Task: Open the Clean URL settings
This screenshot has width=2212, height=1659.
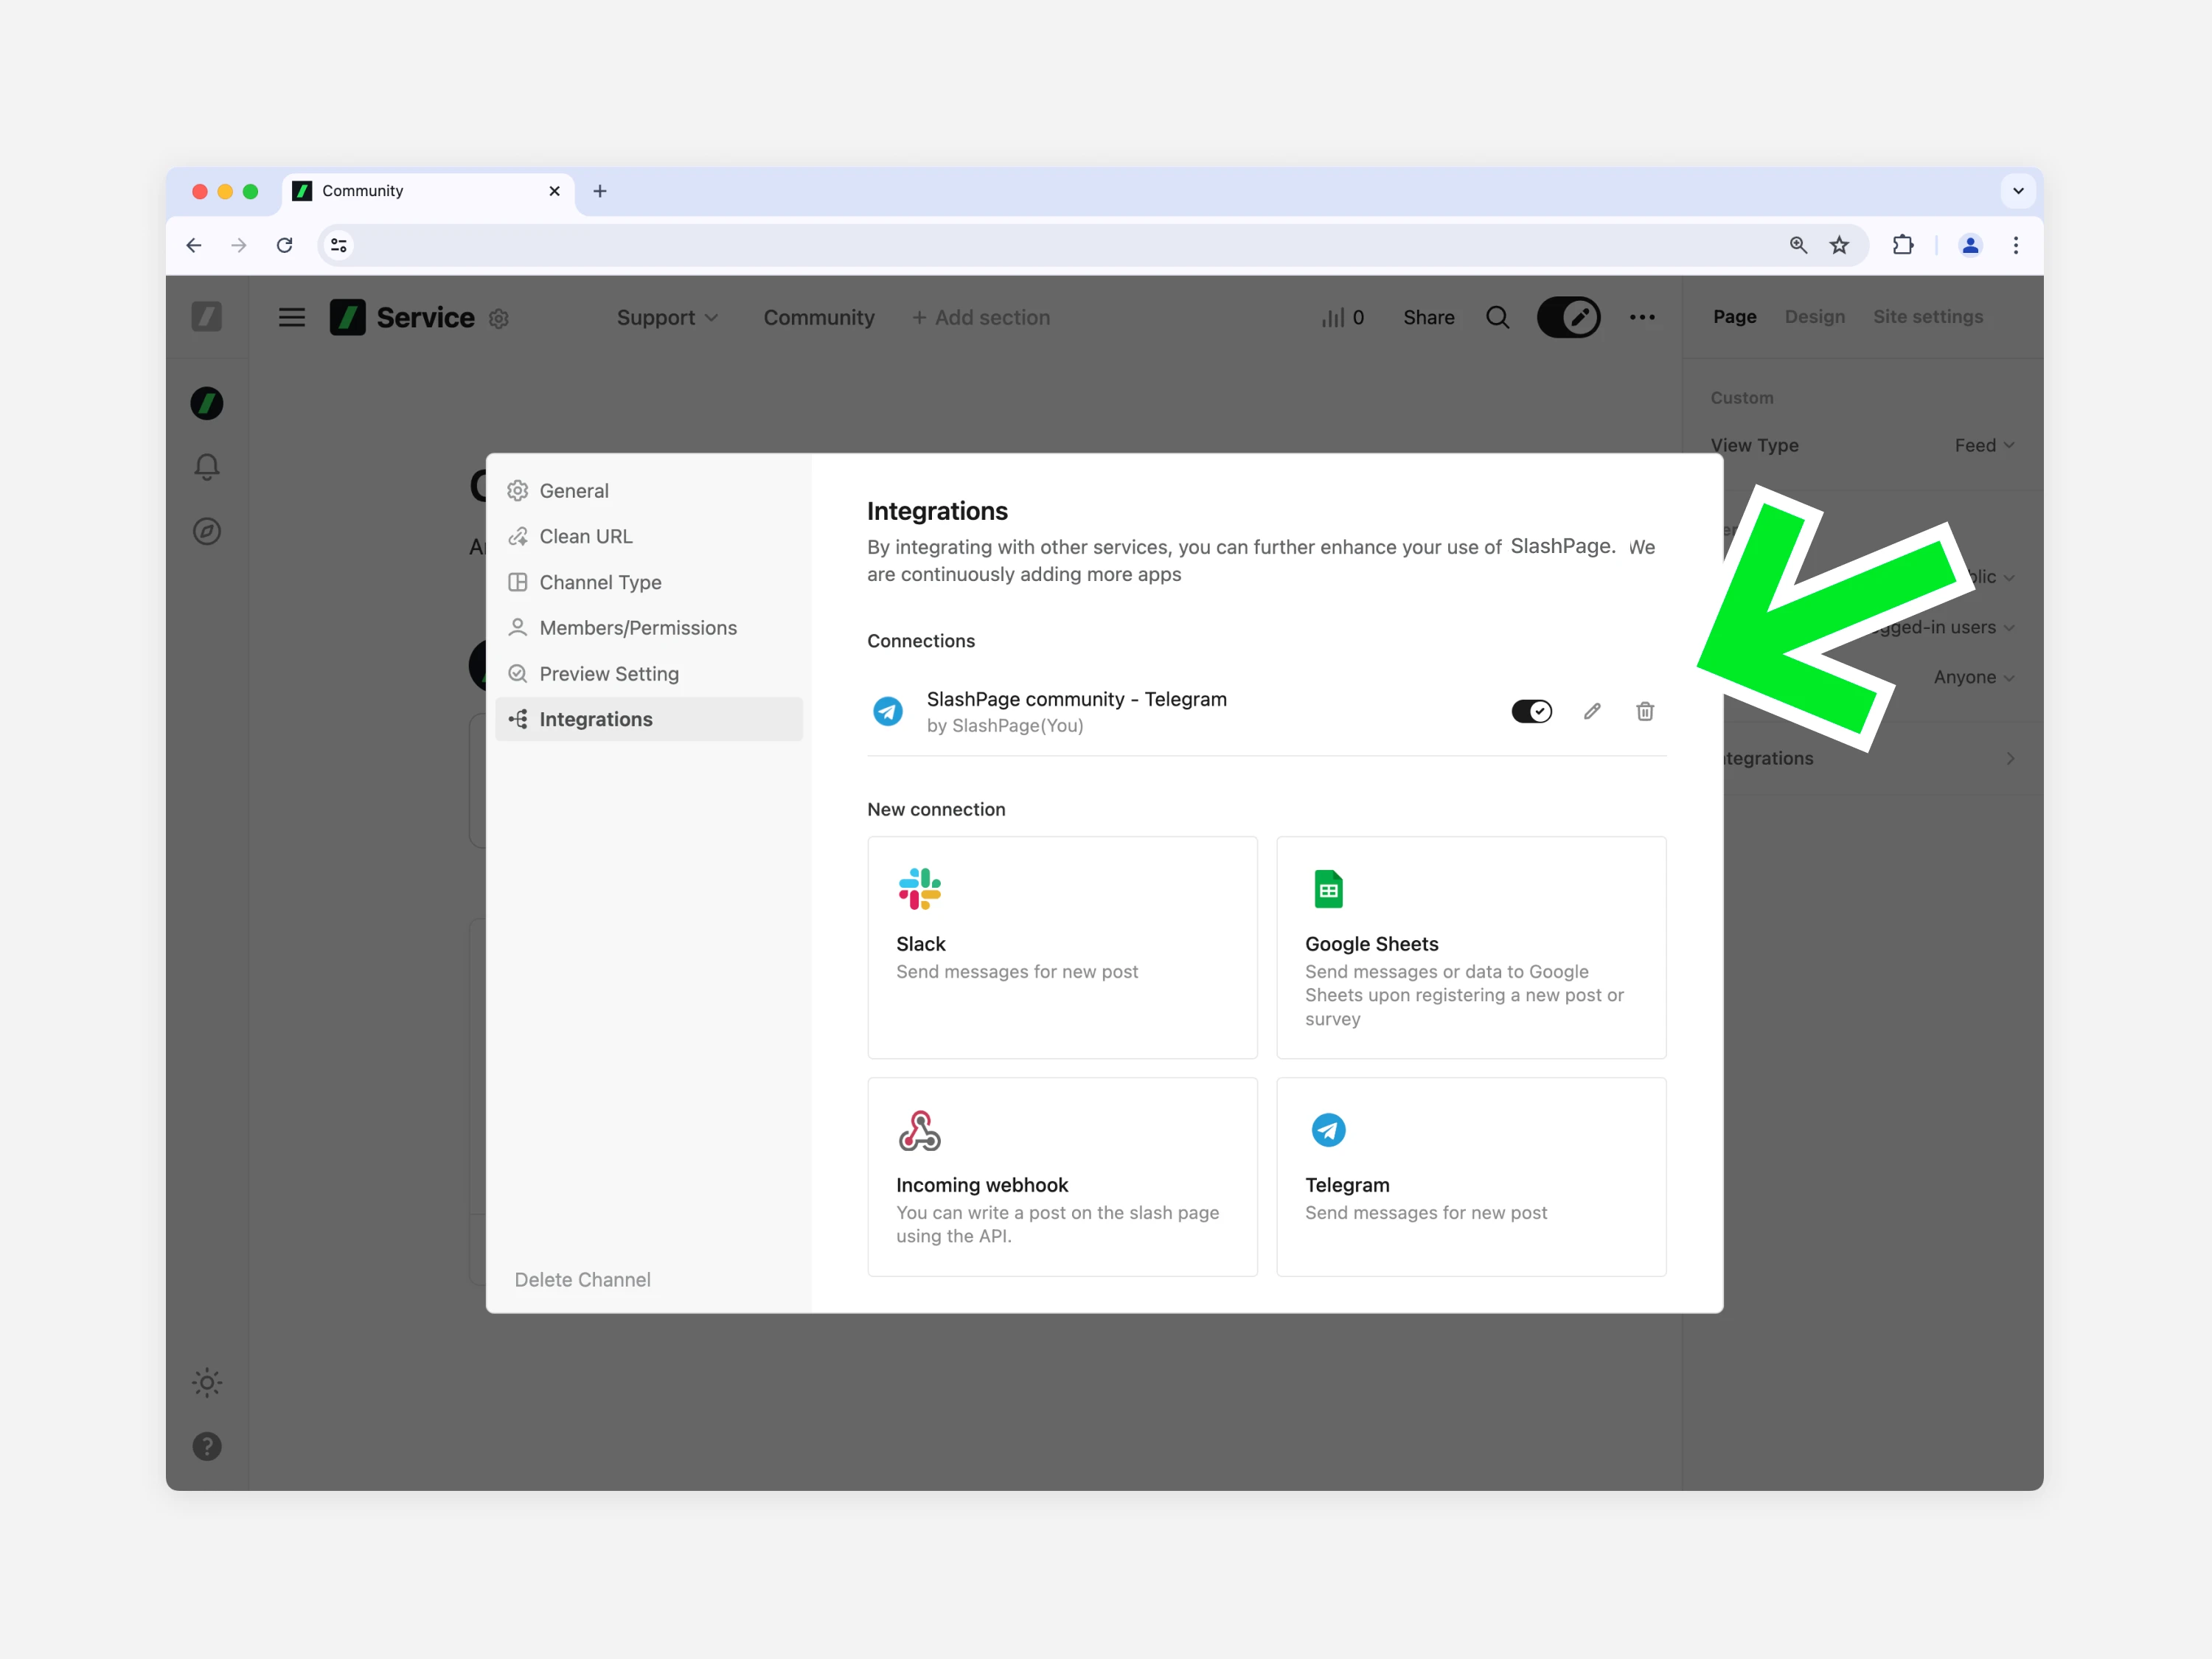Action: pos(648,537)
